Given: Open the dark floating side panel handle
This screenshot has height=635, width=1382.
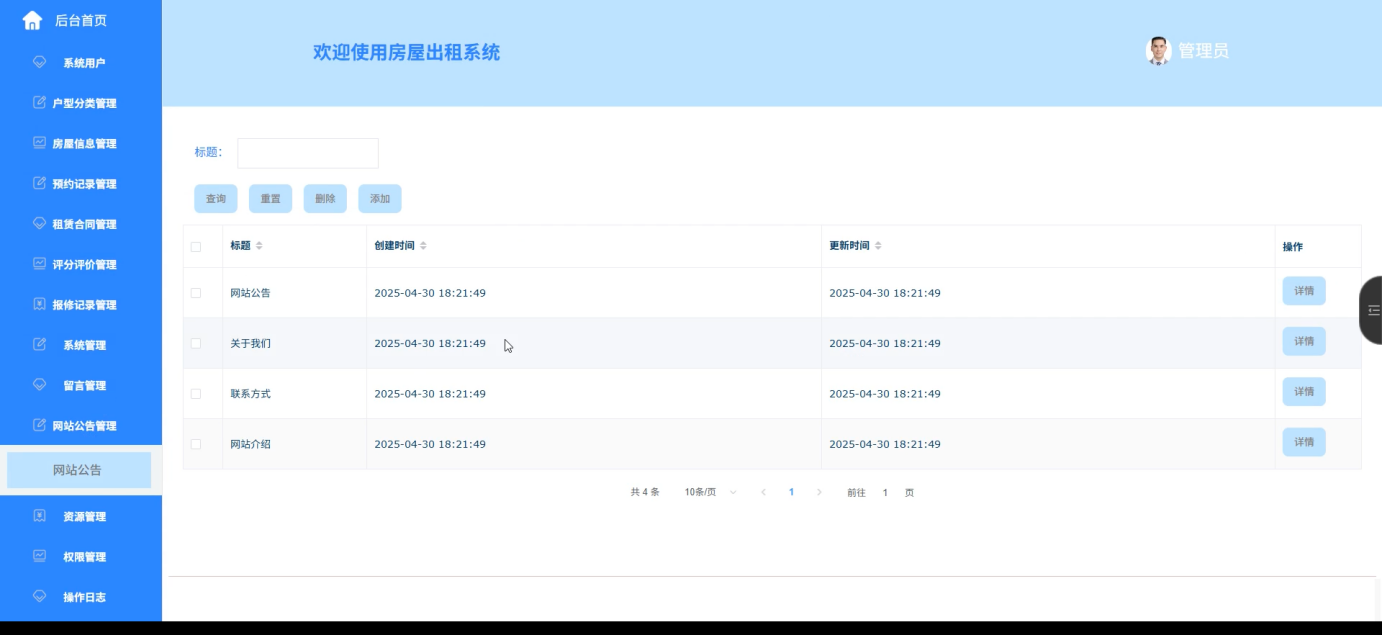Looking at the screenshot, I should 1371,310.
